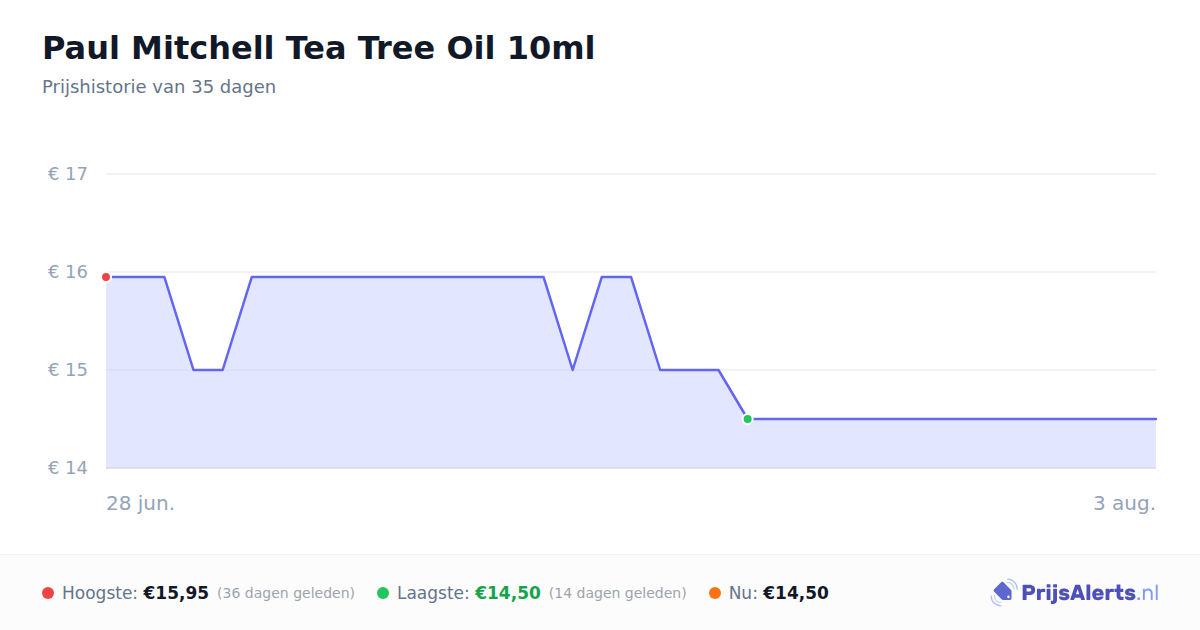Click the green lowest price point on chart

[747, 419]
